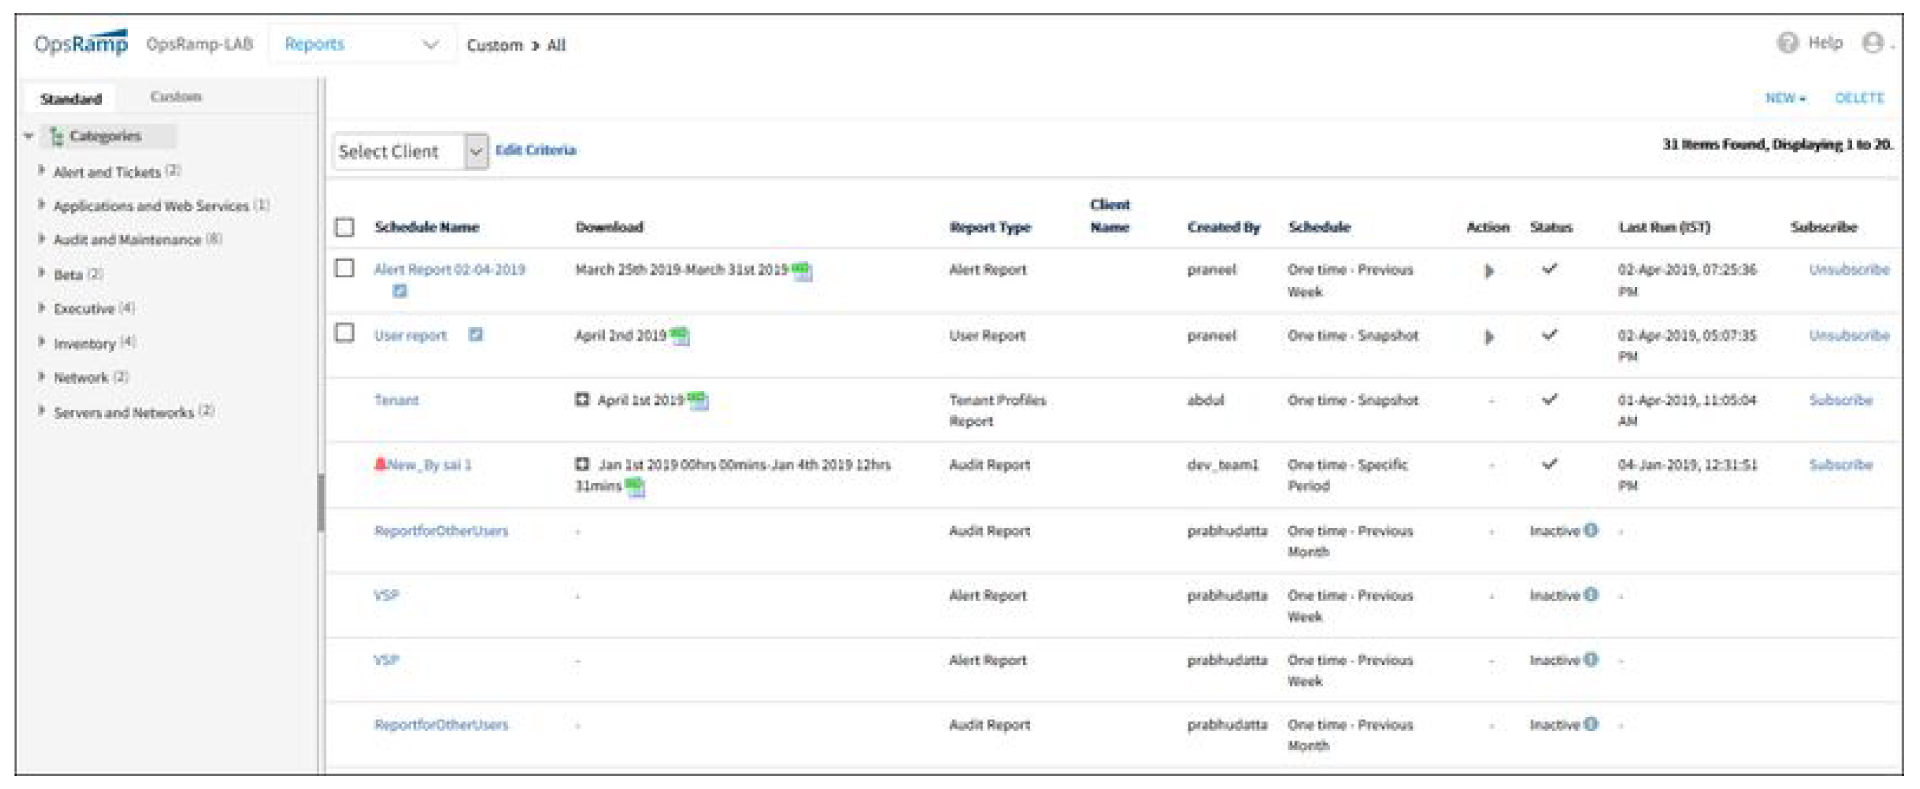
Task: Expand Alert and Tickets category
Action: coord(41,171)
